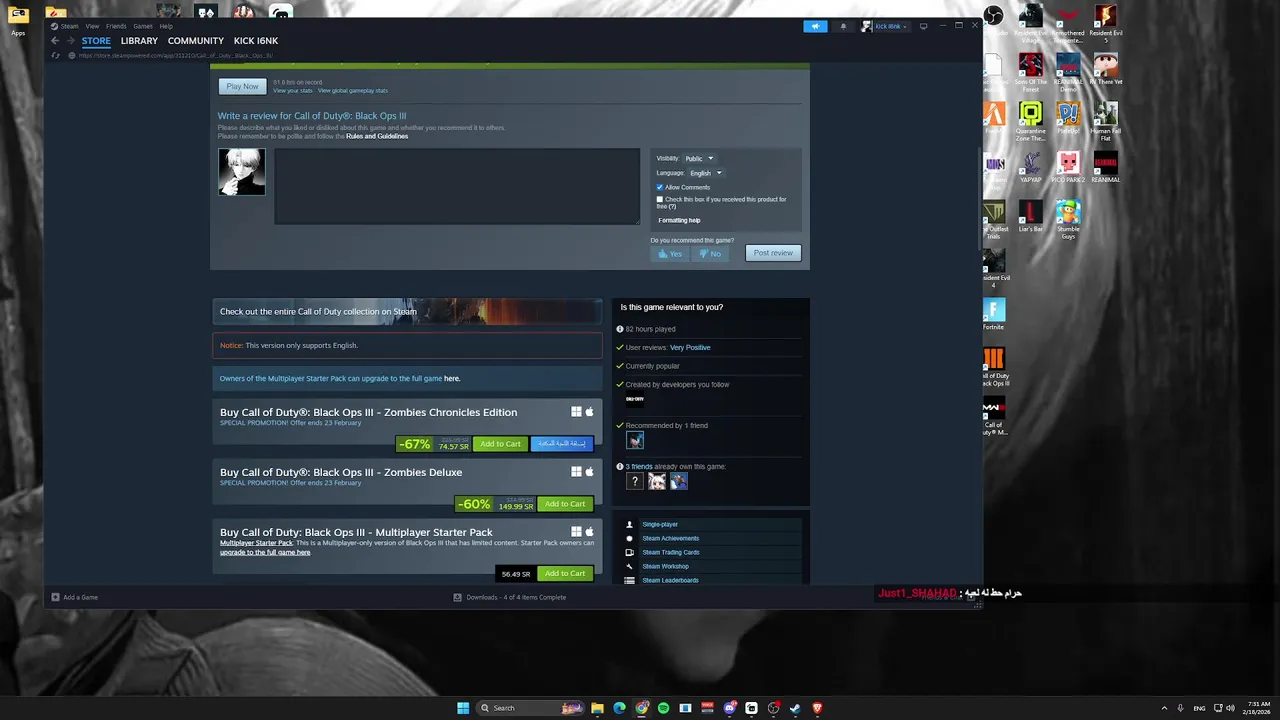
Task: Check the received product for free box
Action: [x=660, y=199]
